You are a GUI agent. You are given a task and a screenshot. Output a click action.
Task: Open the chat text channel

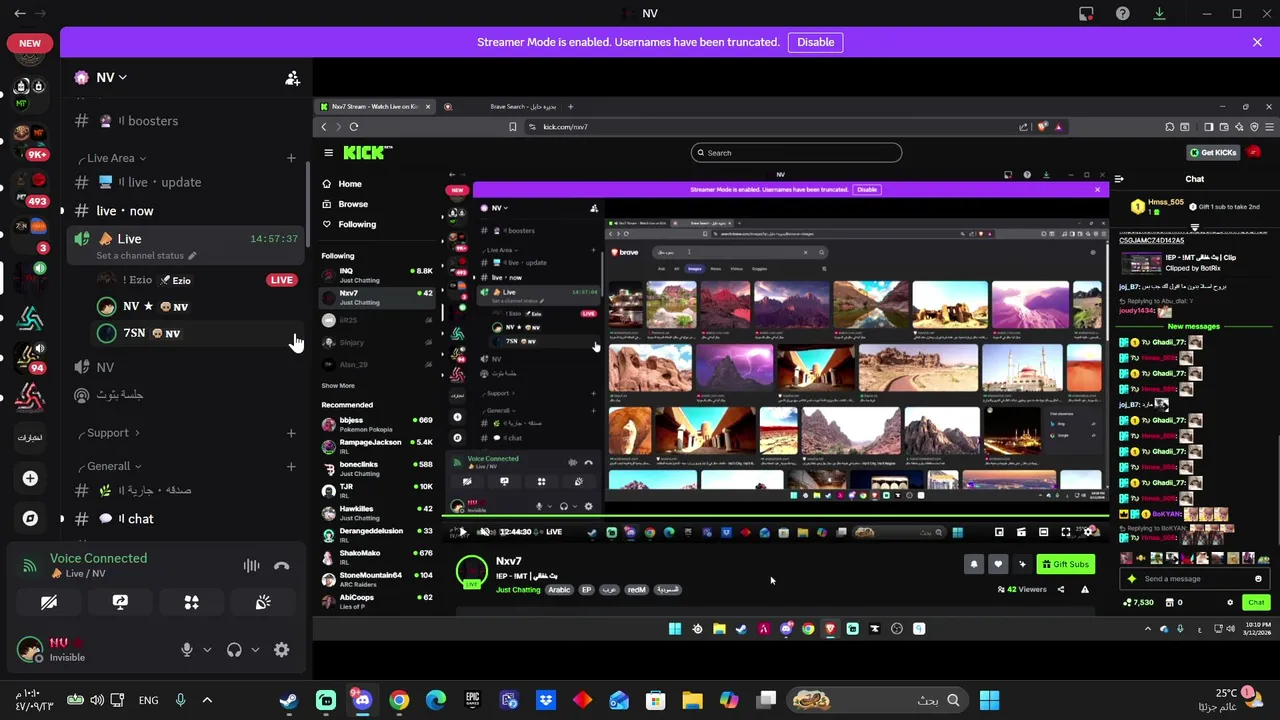(186, 519)
